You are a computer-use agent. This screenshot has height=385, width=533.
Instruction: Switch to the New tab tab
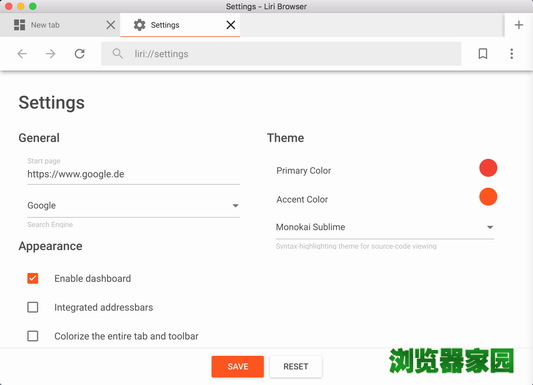[x=60, y=25]
